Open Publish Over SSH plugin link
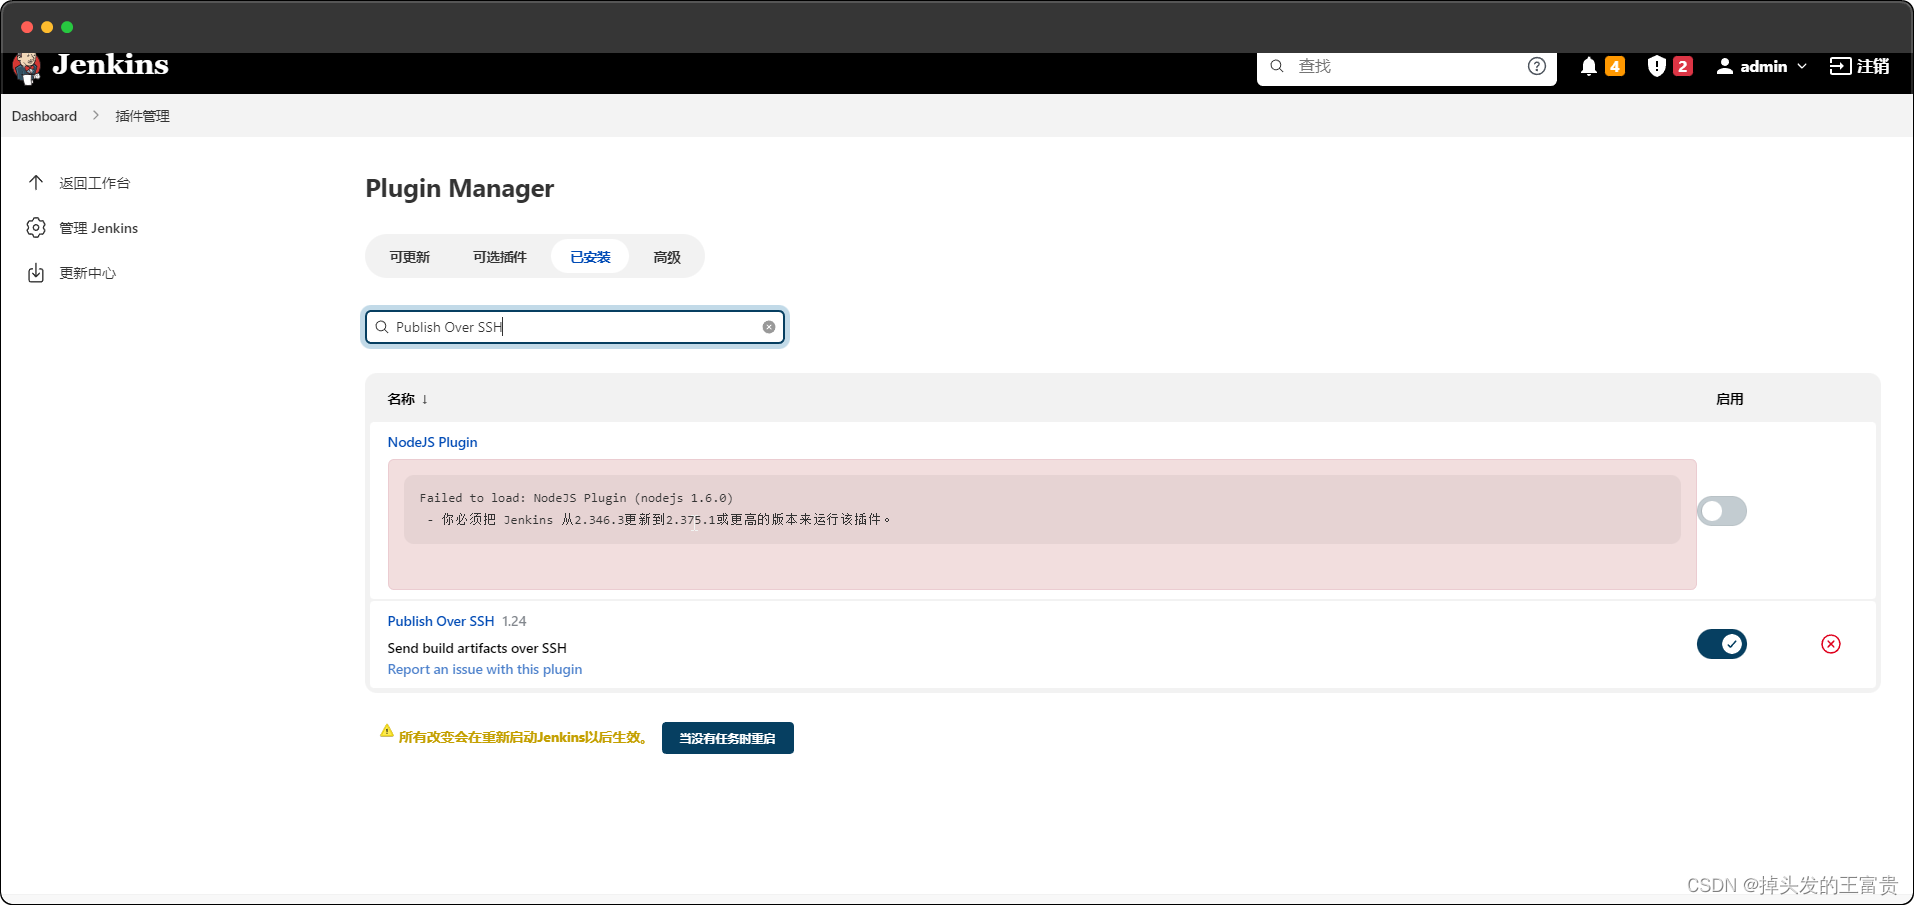Image resolution: width=1914 pixels, height=905 pixels. 441,621
